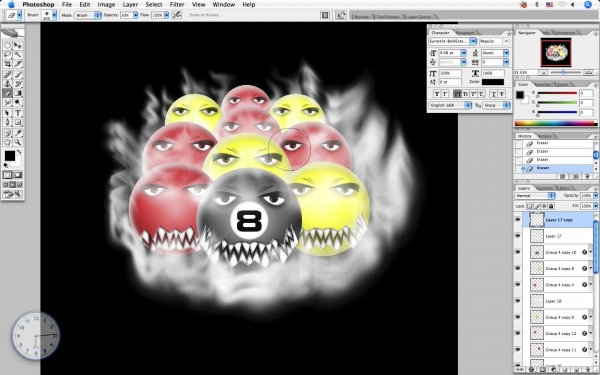This screenshot has width=600, height=375.
Task: Select the Smudge/Blur tool
Action: coord(8,102)
